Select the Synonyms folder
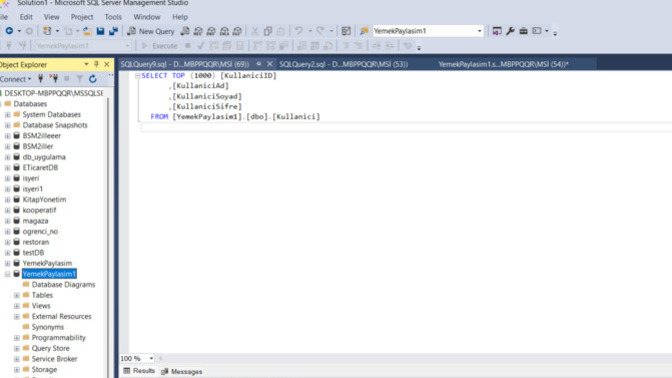The image size is (672, 378). [x=48, y=327]
